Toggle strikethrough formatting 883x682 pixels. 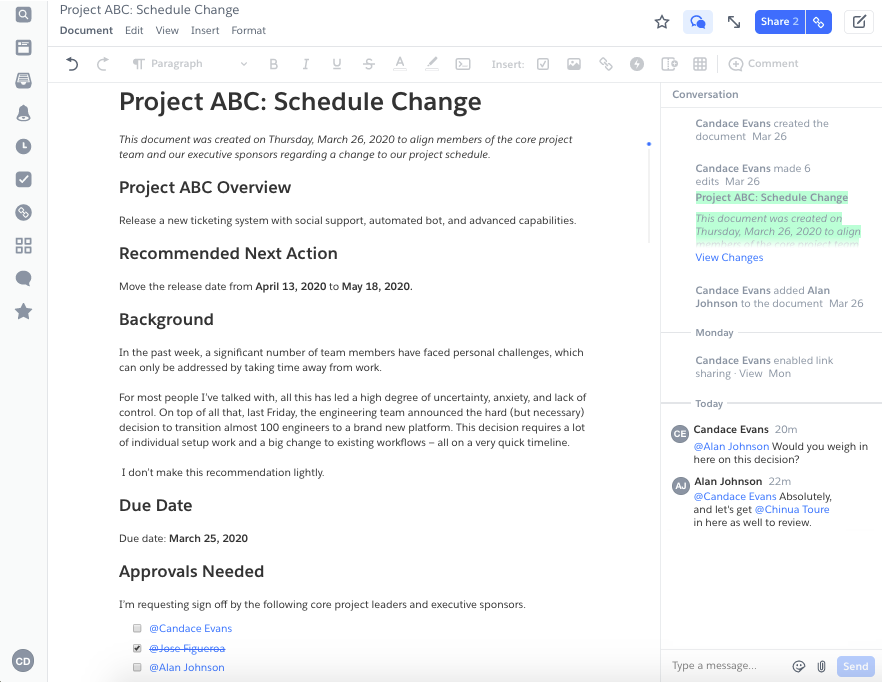(368, 64)
